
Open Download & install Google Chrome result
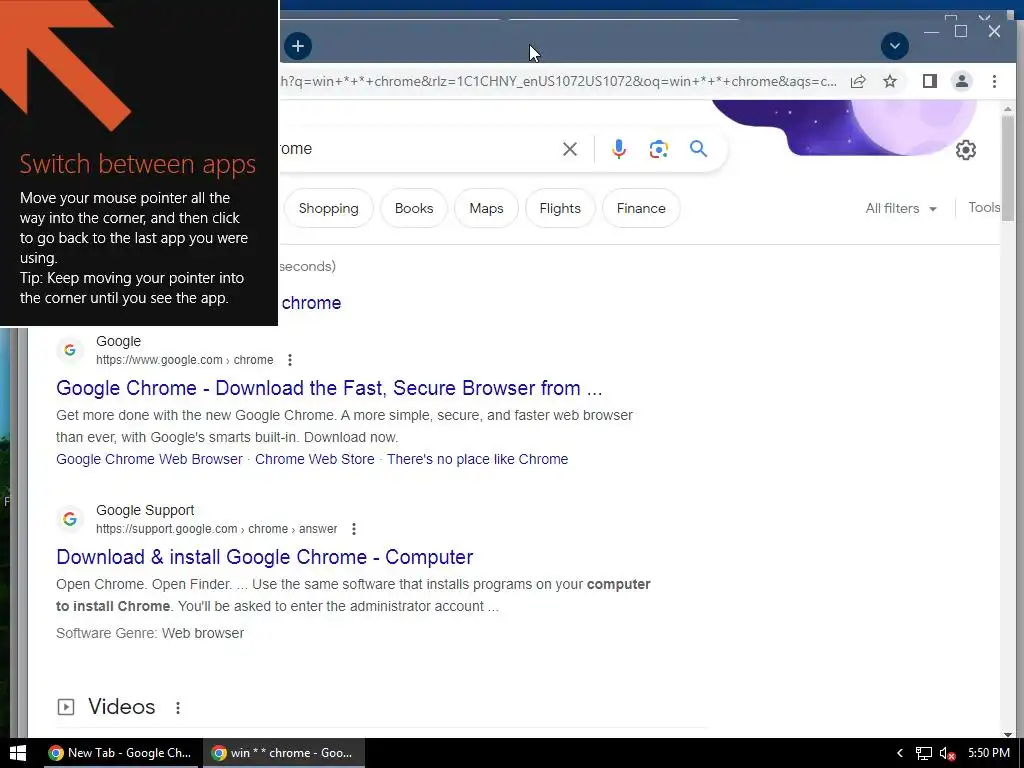pyautogui.click(x=264, y=557)
